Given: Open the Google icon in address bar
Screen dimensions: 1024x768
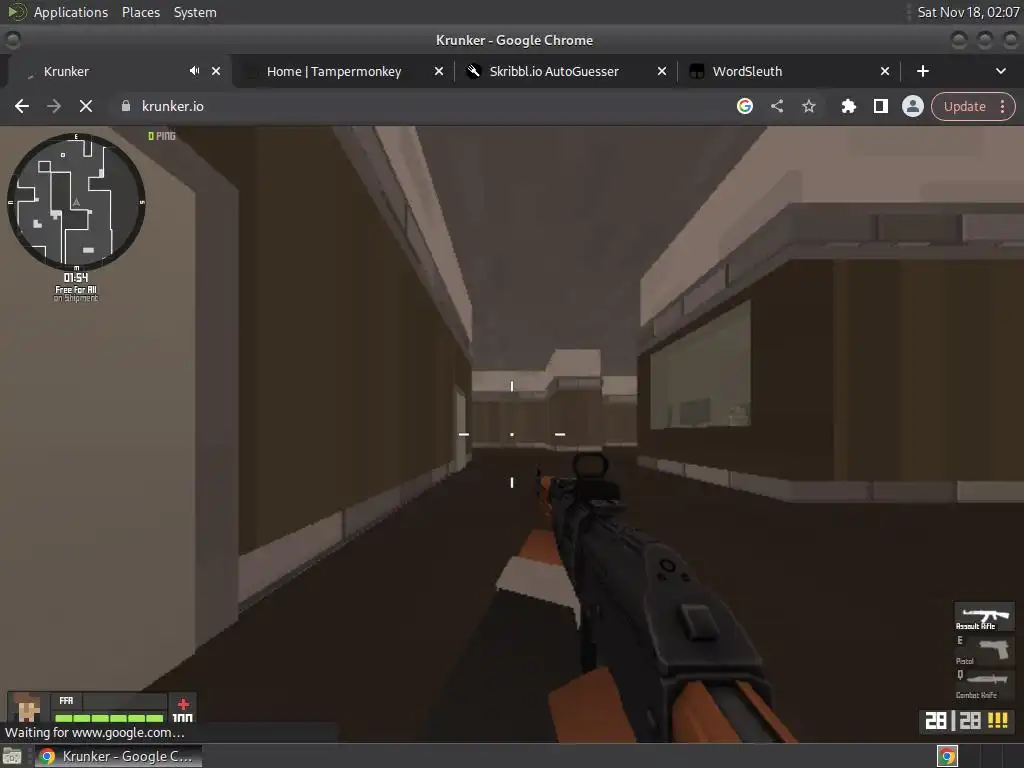Looking at the screenshot, I should 744,106.
